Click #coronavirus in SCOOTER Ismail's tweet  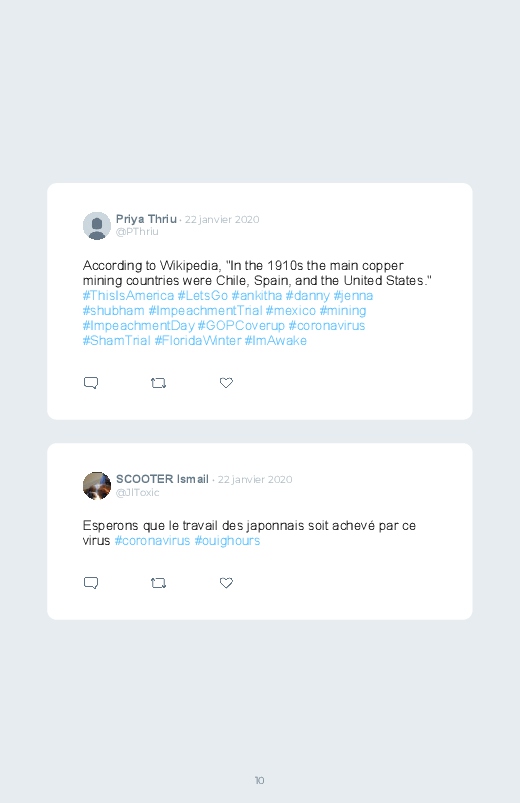tap(152, 541)
